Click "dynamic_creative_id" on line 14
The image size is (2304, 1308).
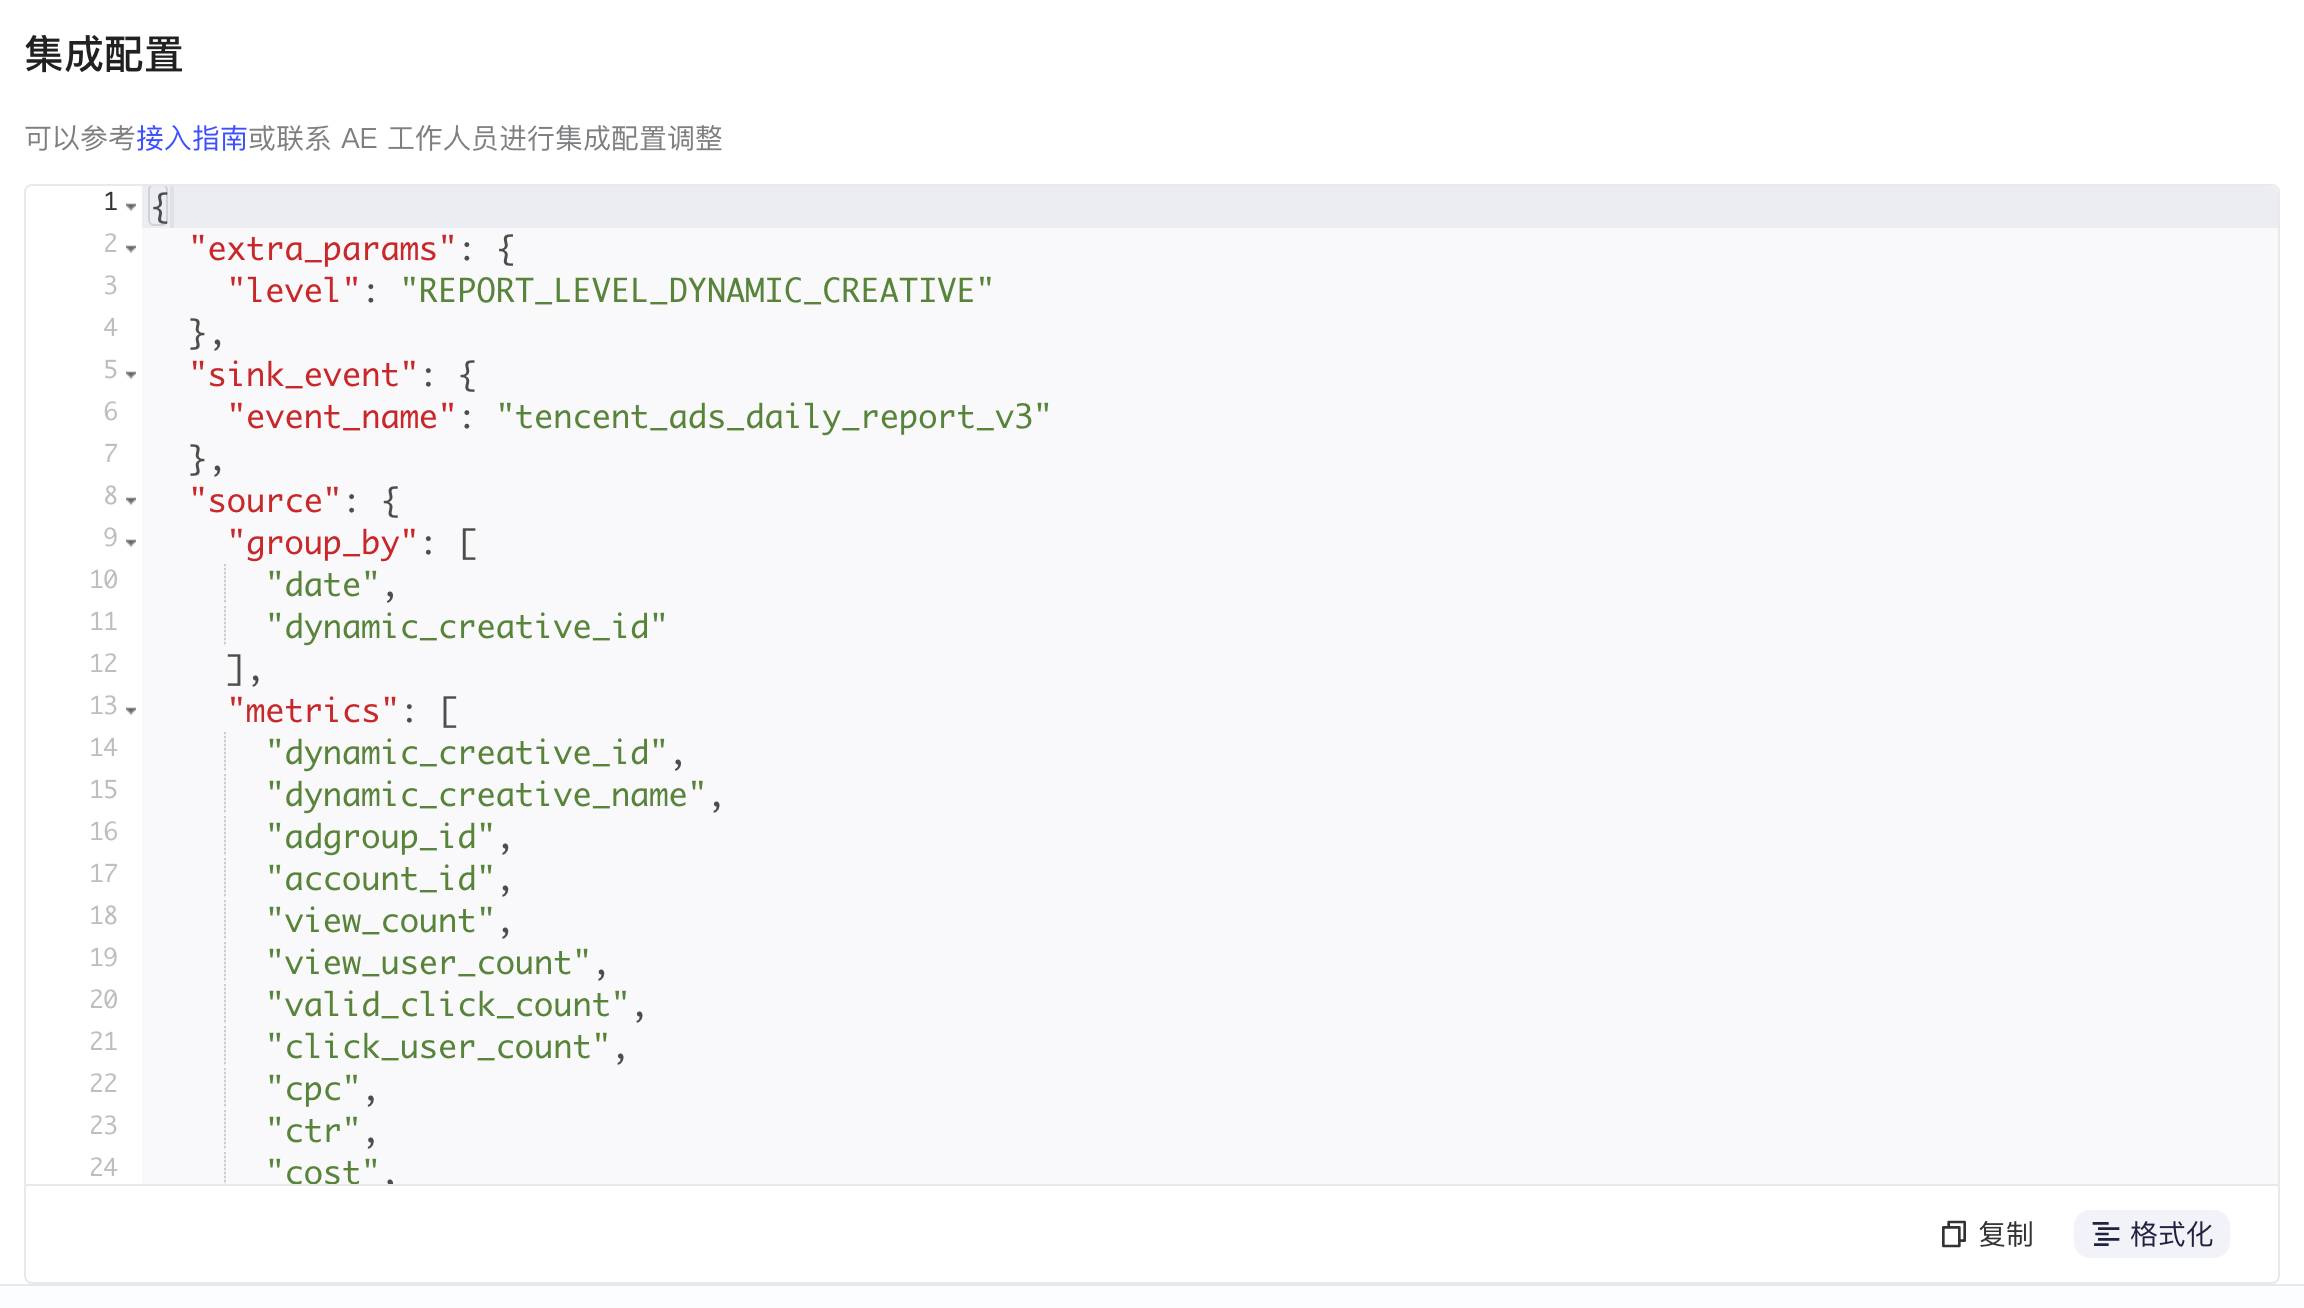tap(466, 752)
